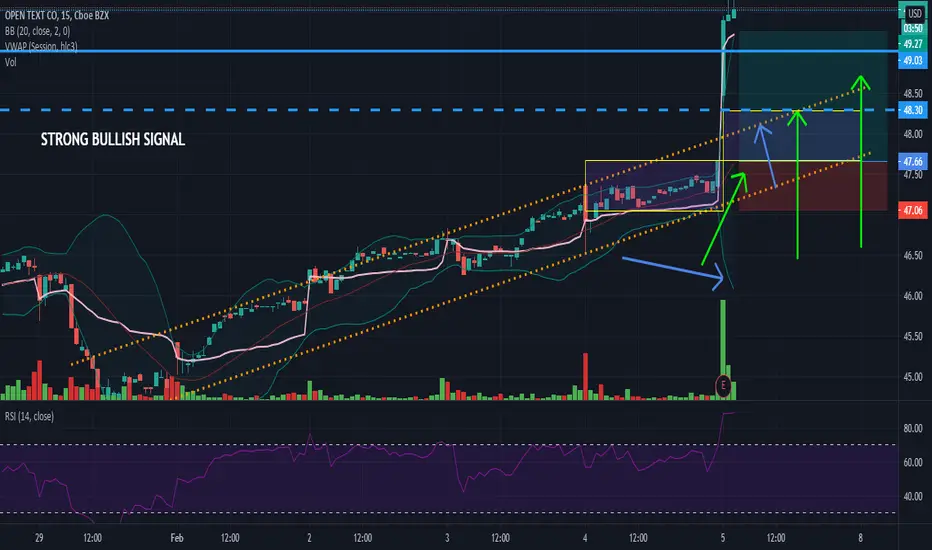Click the RSI 80.00 scale value

(x=913, y=428)
